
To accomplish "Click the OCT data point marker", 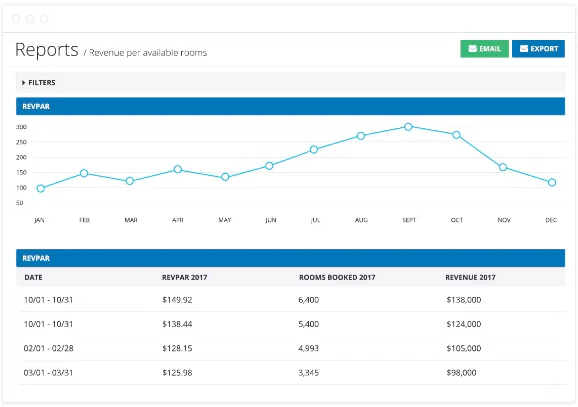I will pyautogui.click(x=456, y=135).
